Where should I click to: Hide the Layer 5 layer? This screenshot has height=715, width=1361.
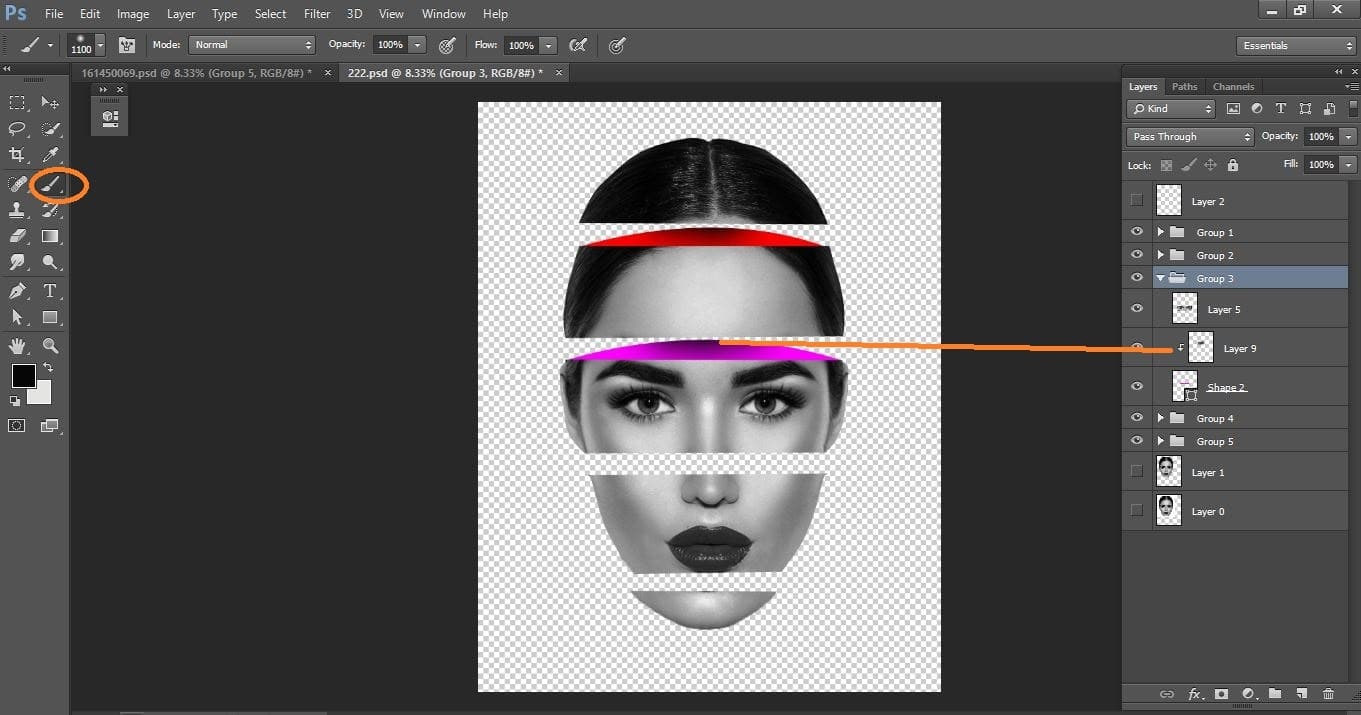click(1137, 308)
